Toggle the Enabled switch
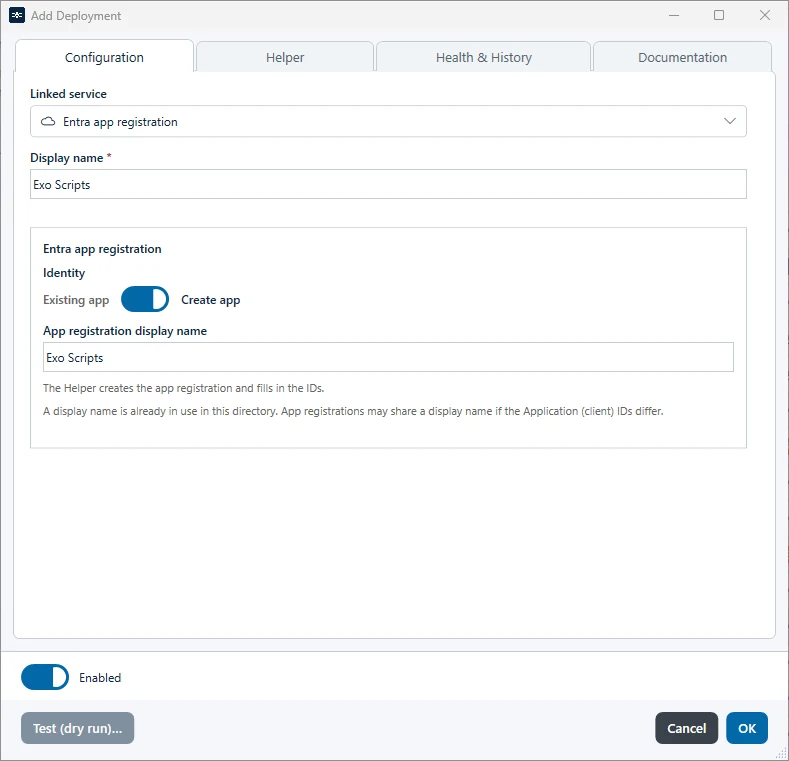The height and width of the screenshot is (761, 789). 45,677
